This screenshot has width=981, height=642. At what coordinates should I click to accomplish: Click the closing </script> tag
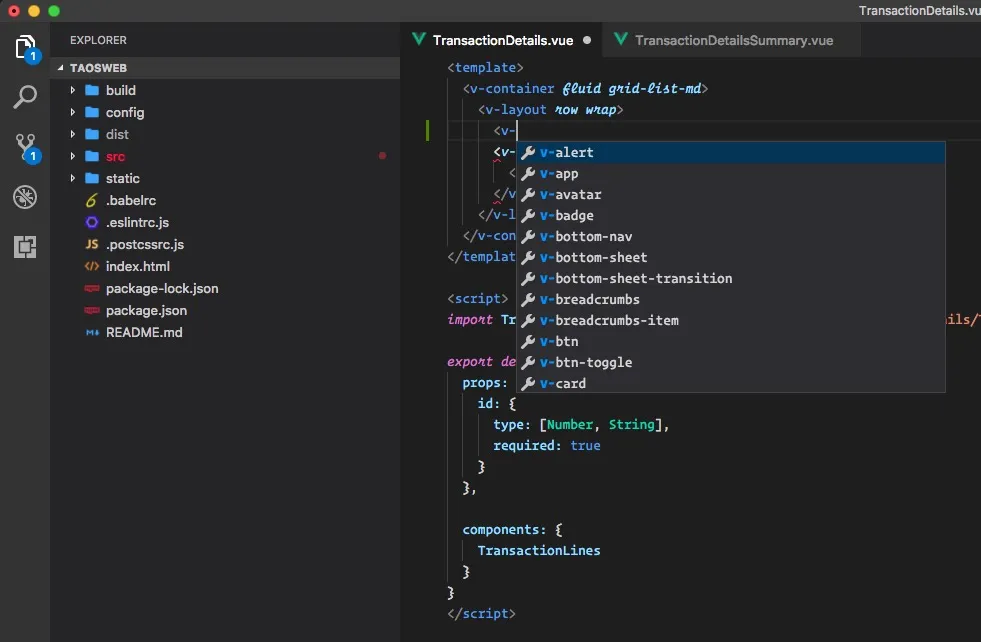click(x=481, y=614)
